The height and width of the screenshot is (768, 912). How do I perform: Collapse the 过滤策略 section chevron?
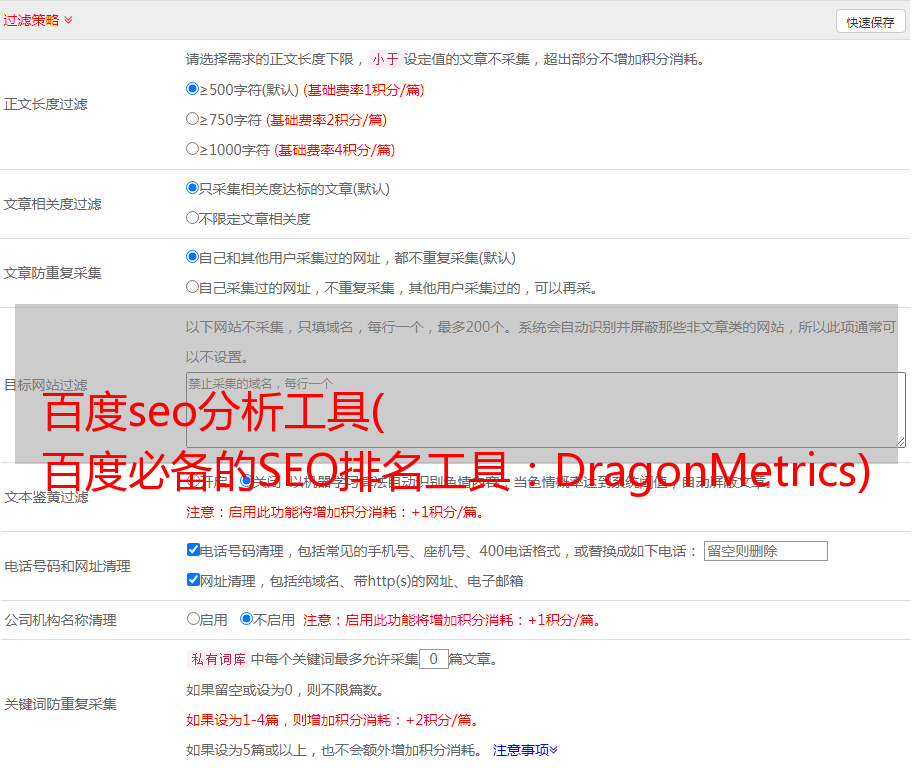(x=68, y=20)
